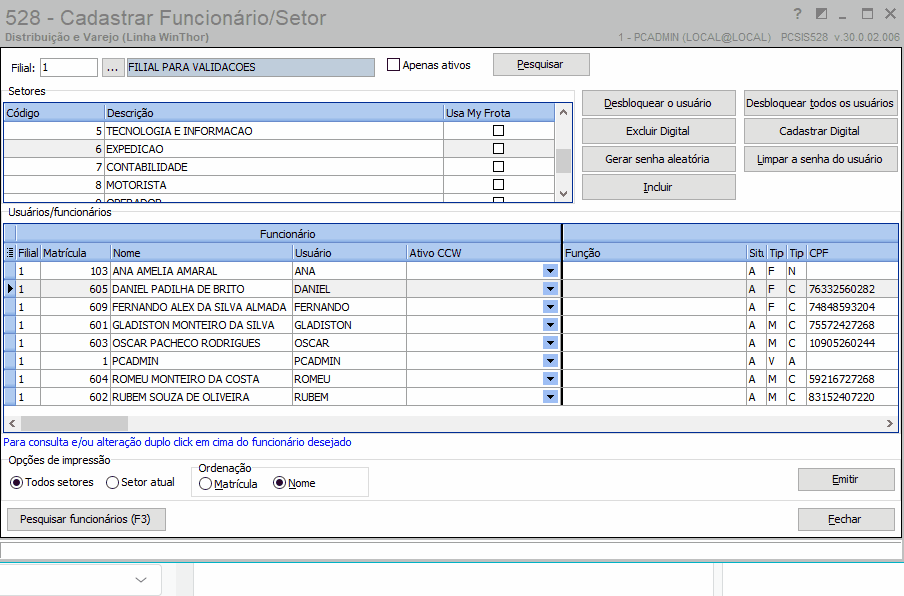904x596 pixels.
Task: Click the CPF column header
Action: (x=852, y=252)
